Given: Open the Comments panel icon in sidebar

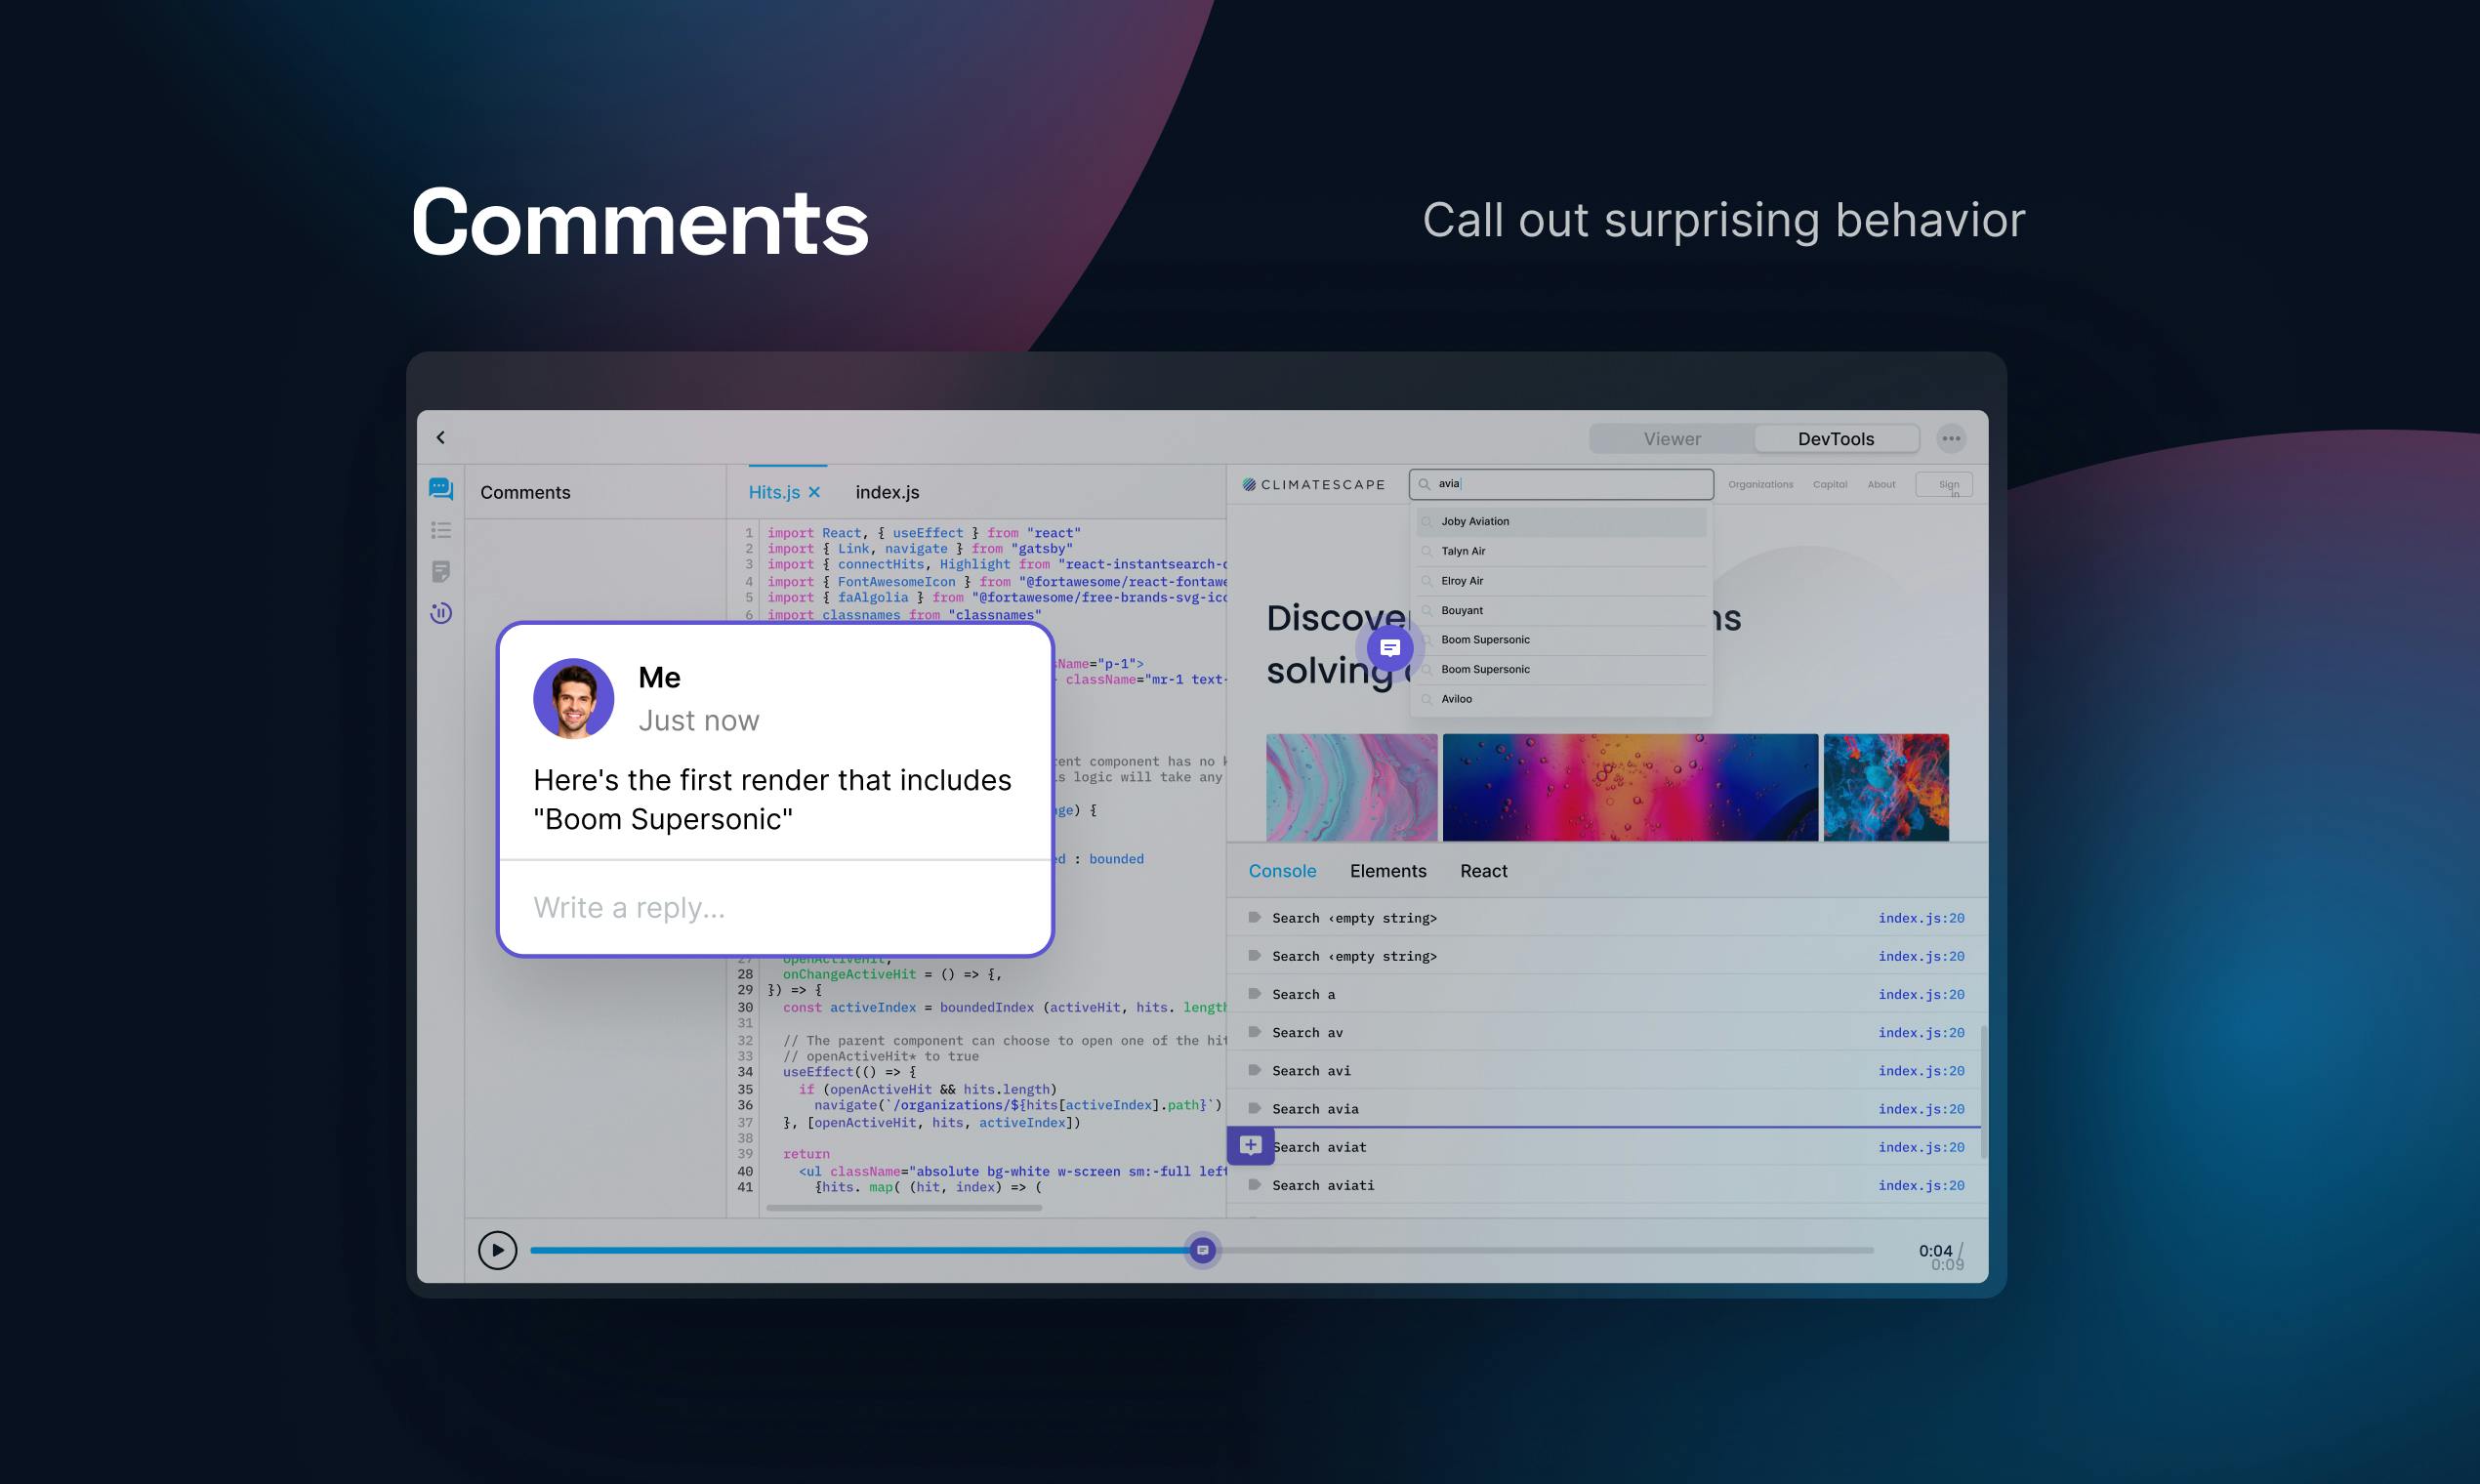Looking at the screenshot, I should tap(441, 489).
